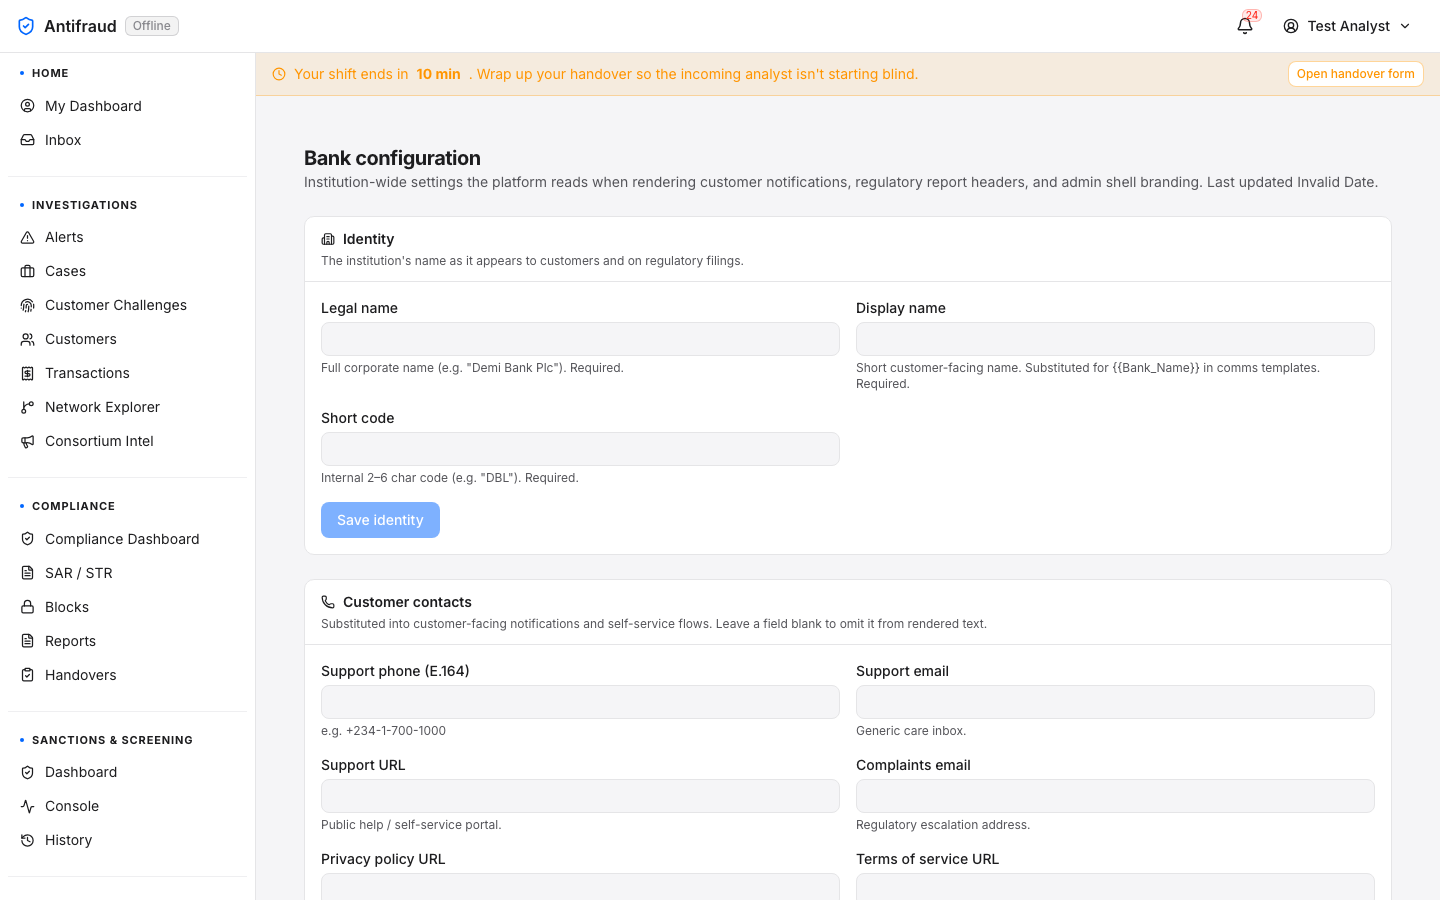Open My Dashboard from the sidebar
This screenshot has width=1440, height=900.
tap(127, 106)
